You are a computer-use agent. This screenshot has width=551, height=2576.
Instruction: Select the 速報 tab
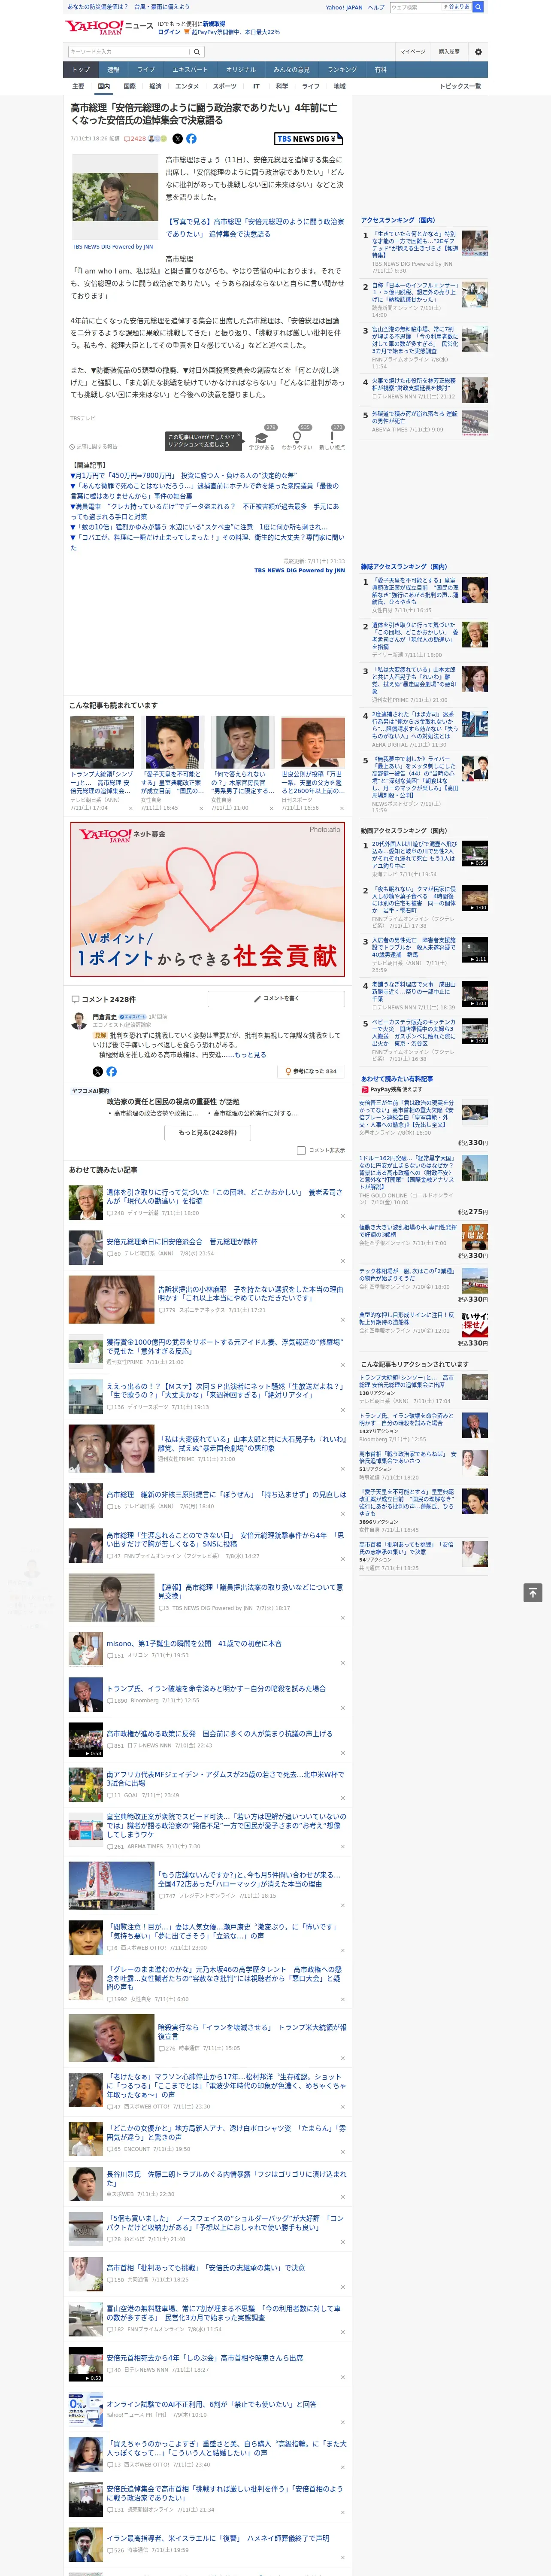point(113,70)
